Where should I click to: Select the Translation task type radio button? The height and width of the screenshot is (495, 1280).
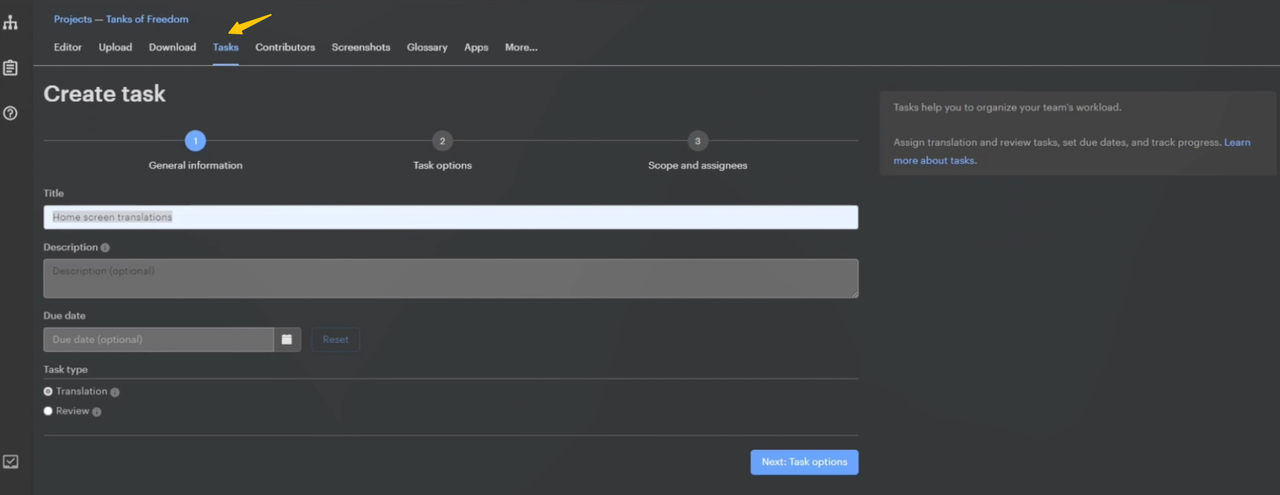tap(48, 392)
